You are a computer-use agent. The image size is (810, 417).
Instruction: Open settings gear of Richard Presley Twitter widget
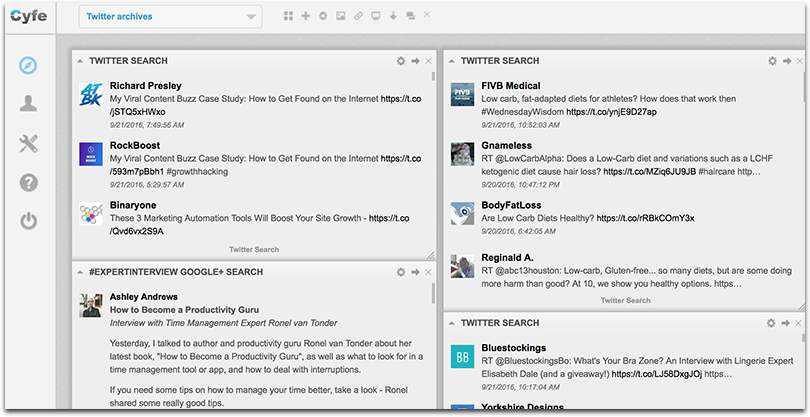[x=401, y=61]
